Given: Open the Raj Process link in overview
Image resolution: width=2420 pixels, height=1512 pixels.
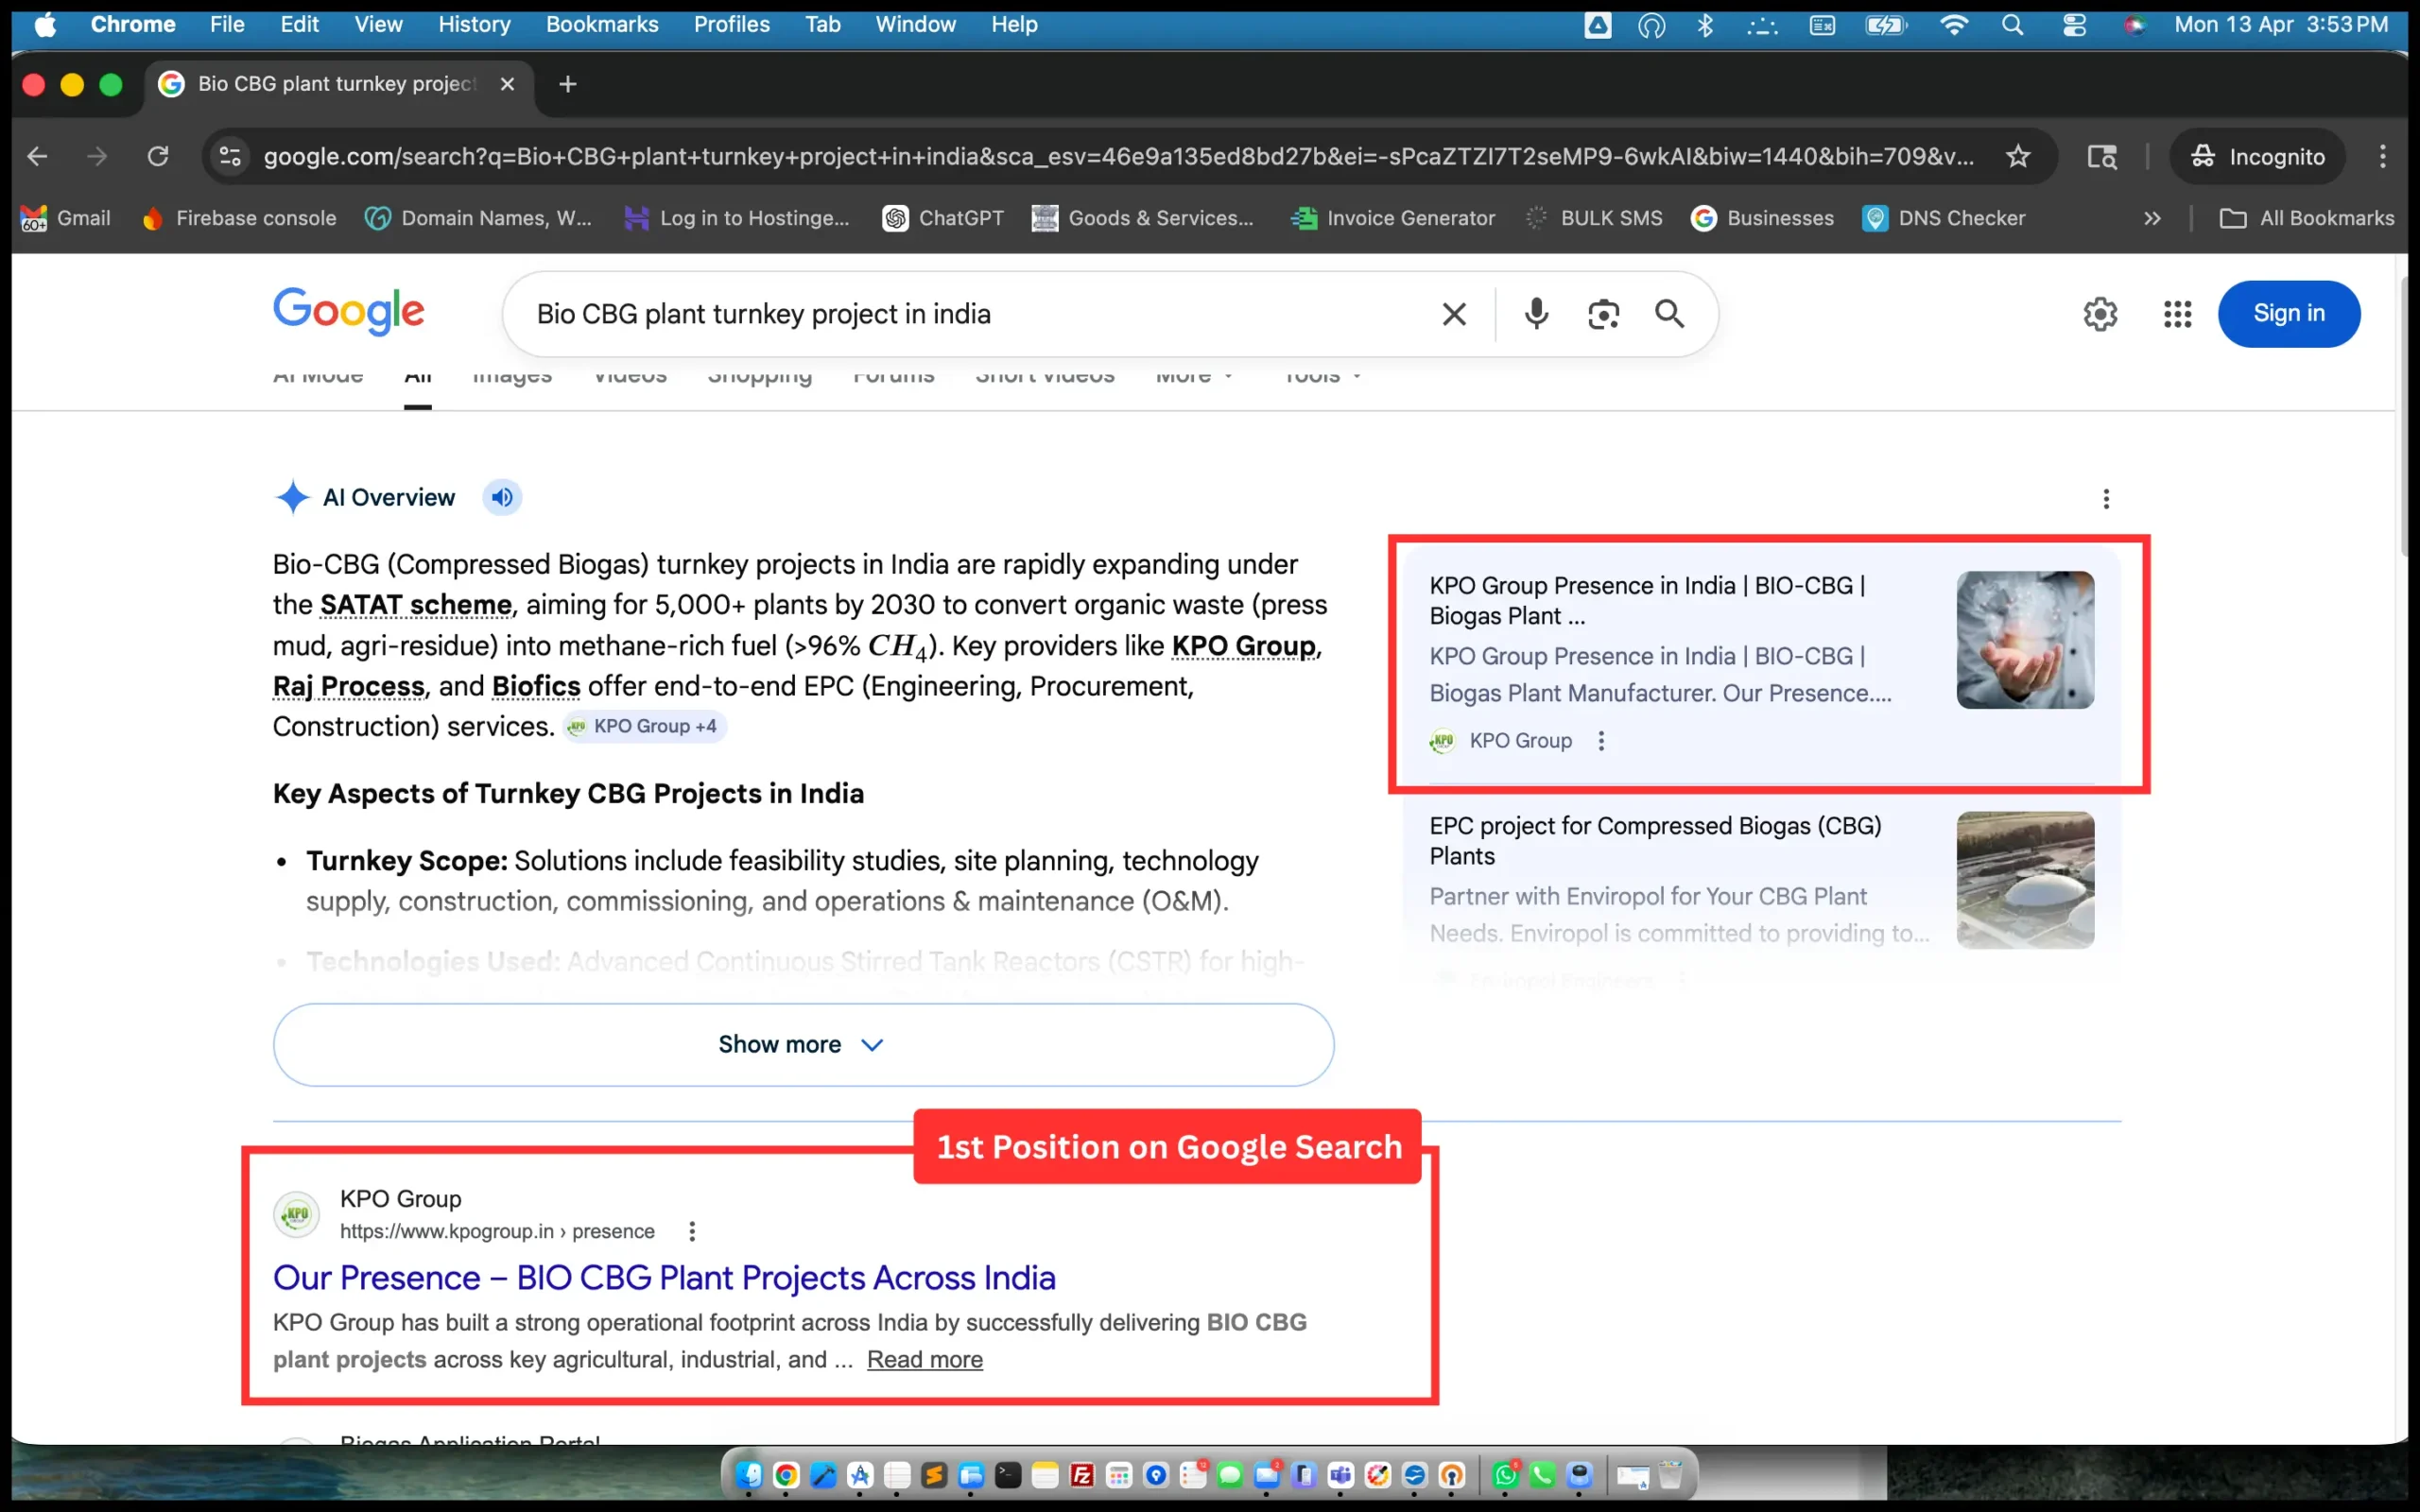Looking at the screenshot, I should coord(349,686).
